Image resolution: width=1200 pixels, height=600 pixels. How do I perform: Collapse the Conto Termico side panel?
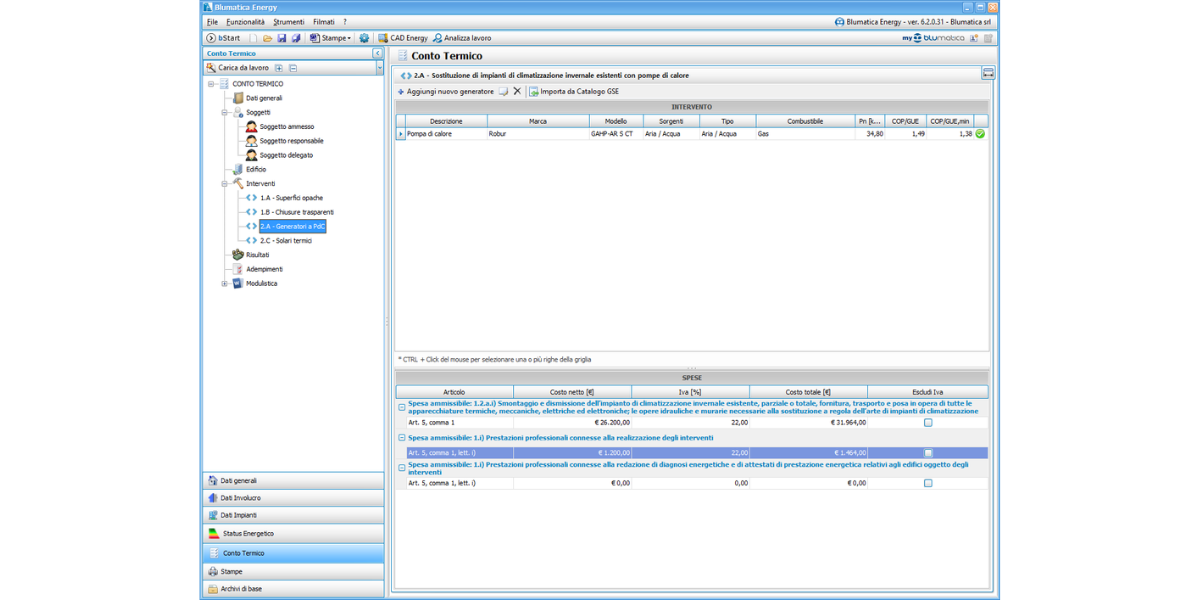[378, 53]
